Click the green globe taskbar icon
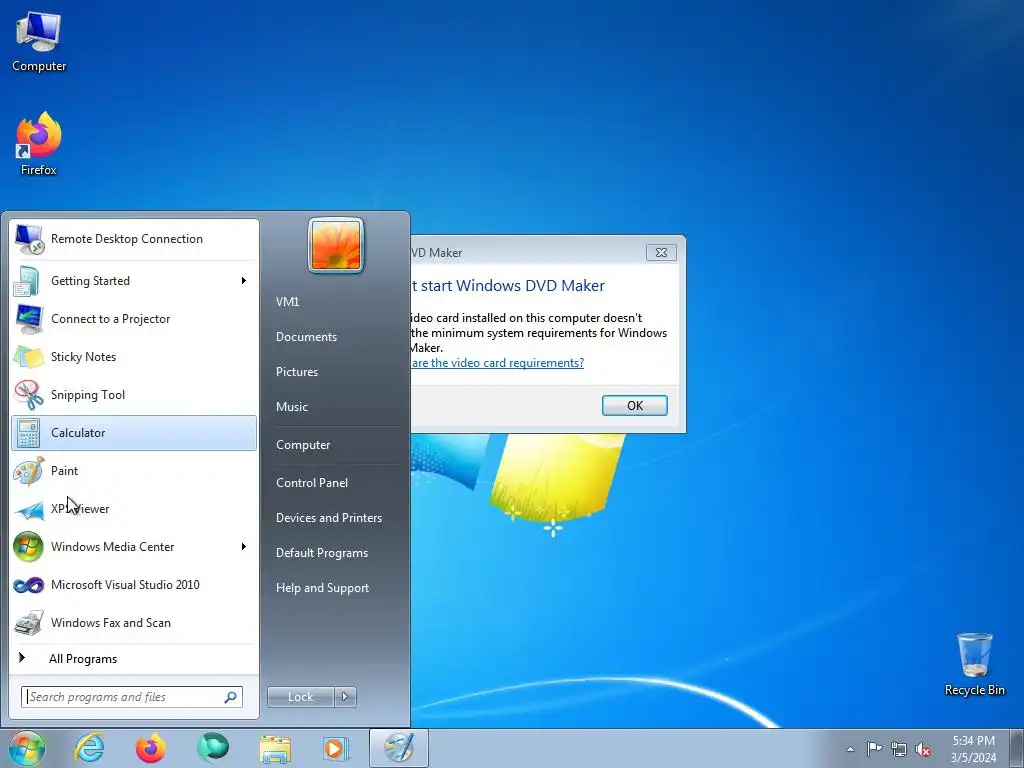This screenshot has width=1024, height=768. point(213,747)
